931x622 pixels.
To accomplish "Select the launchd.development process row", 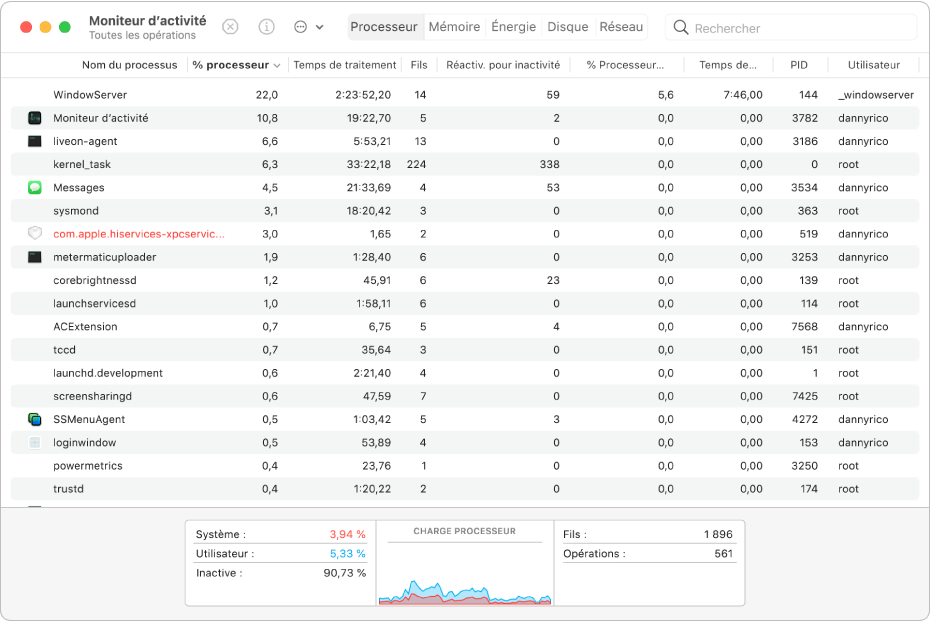I will pos(465,373).
